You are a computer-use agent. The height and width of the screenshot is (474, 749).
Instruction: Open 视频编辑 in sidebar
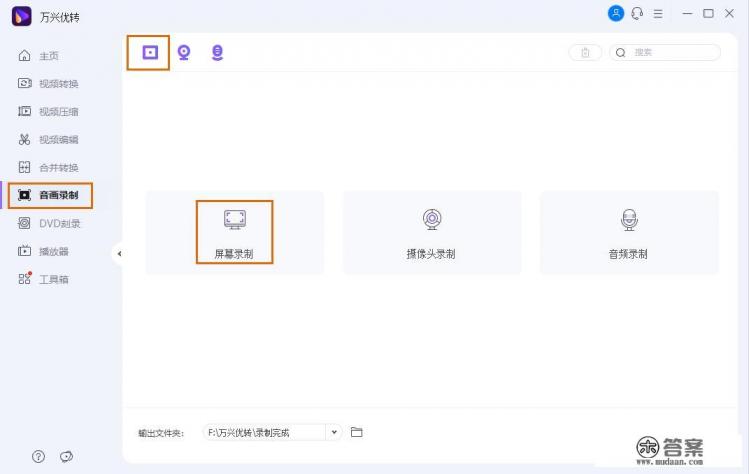pos(48,140)
